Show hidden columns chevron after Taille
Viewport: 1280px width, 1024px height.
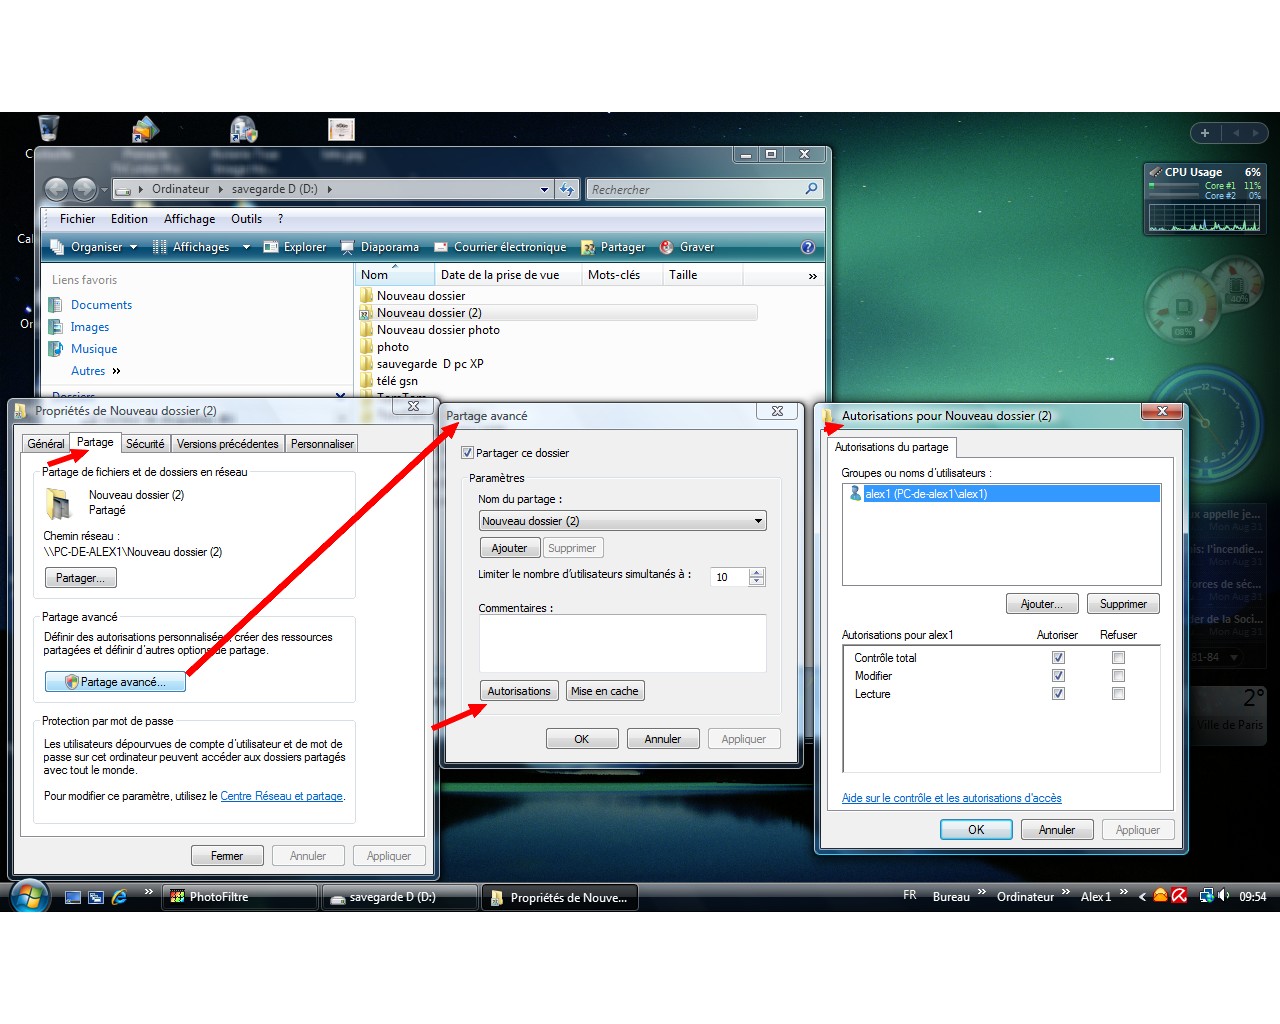pos(812,276)
